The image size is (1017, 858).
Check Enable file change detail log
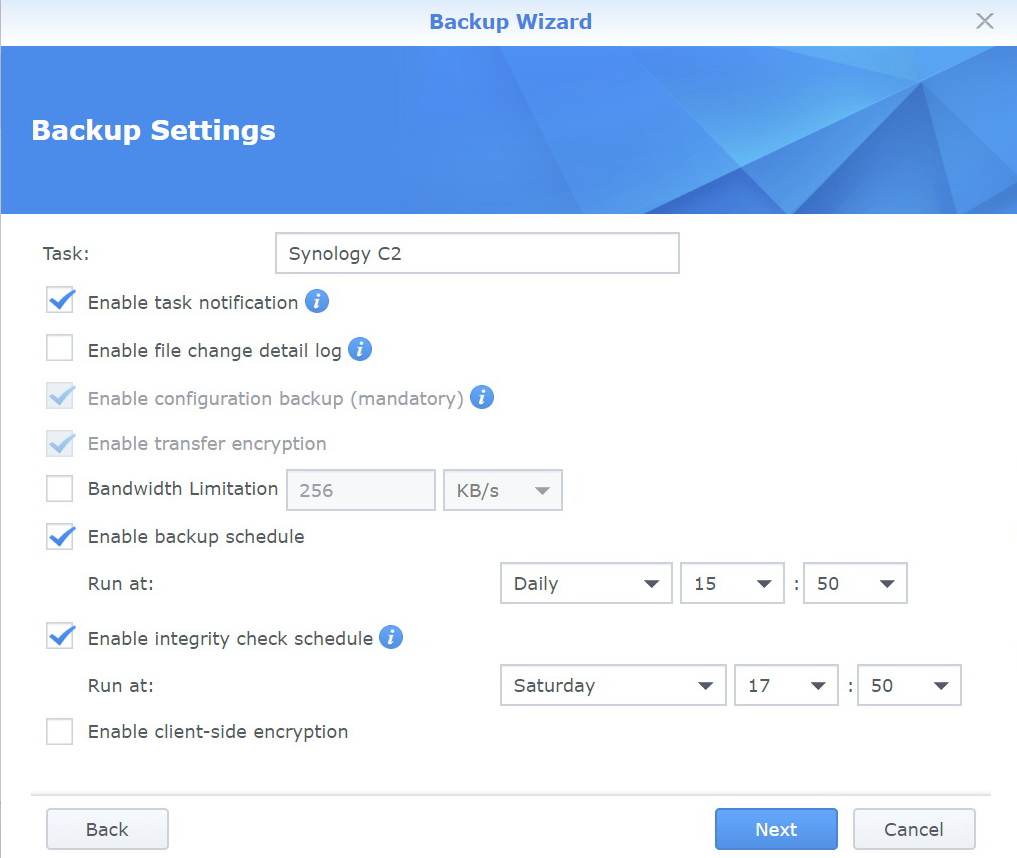pyautogui.click(x=60, y=348)
